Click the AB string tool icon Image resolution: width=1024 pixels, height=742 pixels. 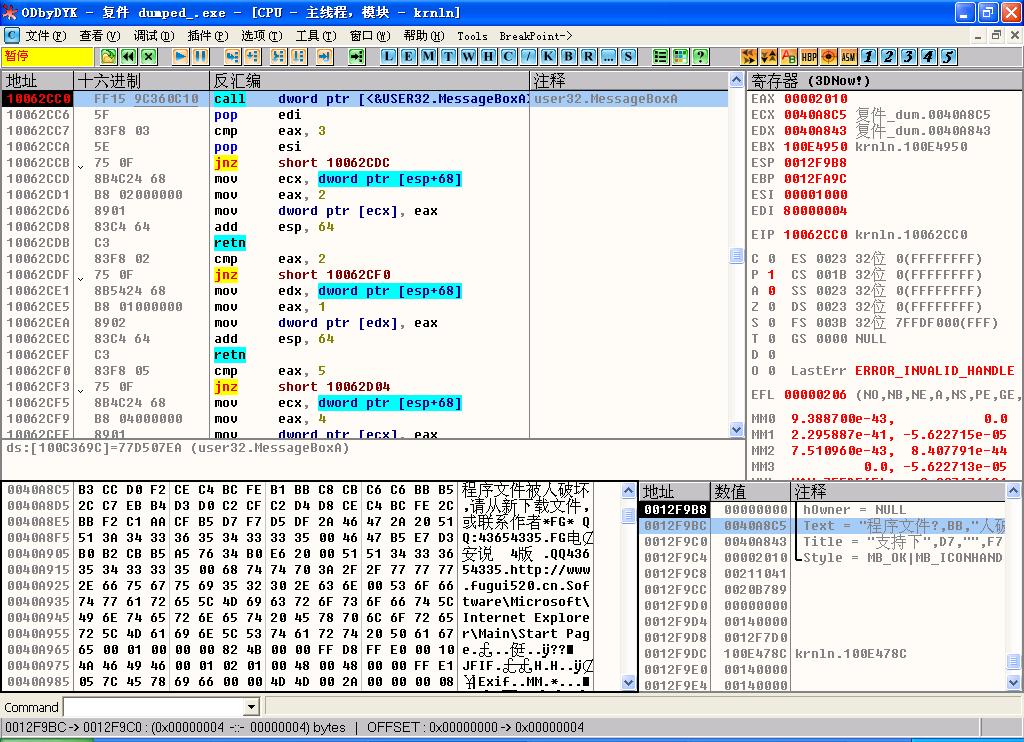pos(789,57)
